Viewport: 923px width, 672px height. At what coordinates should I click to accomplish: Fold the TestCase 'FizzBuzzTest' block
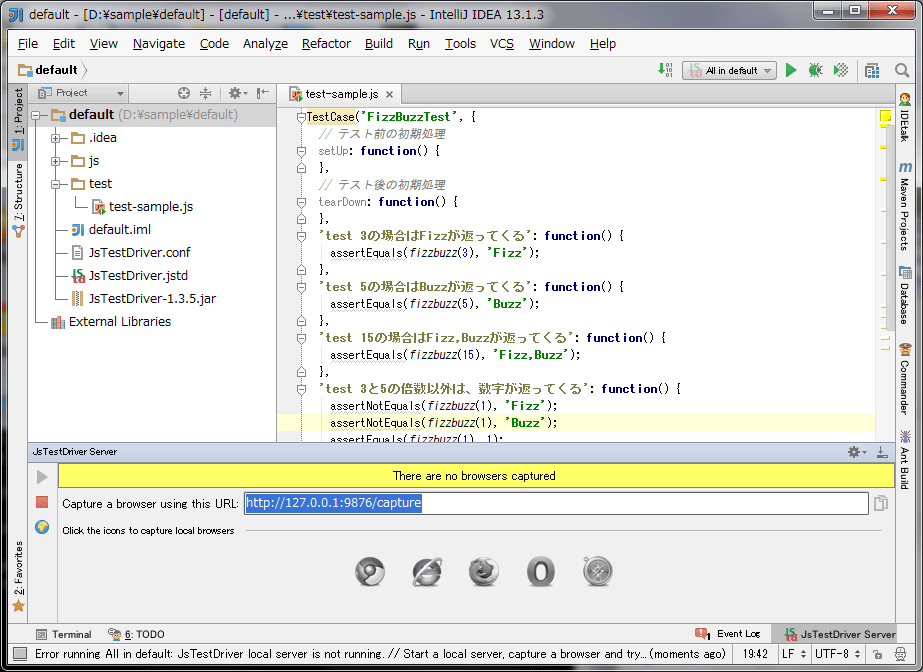tap(301, 117)
